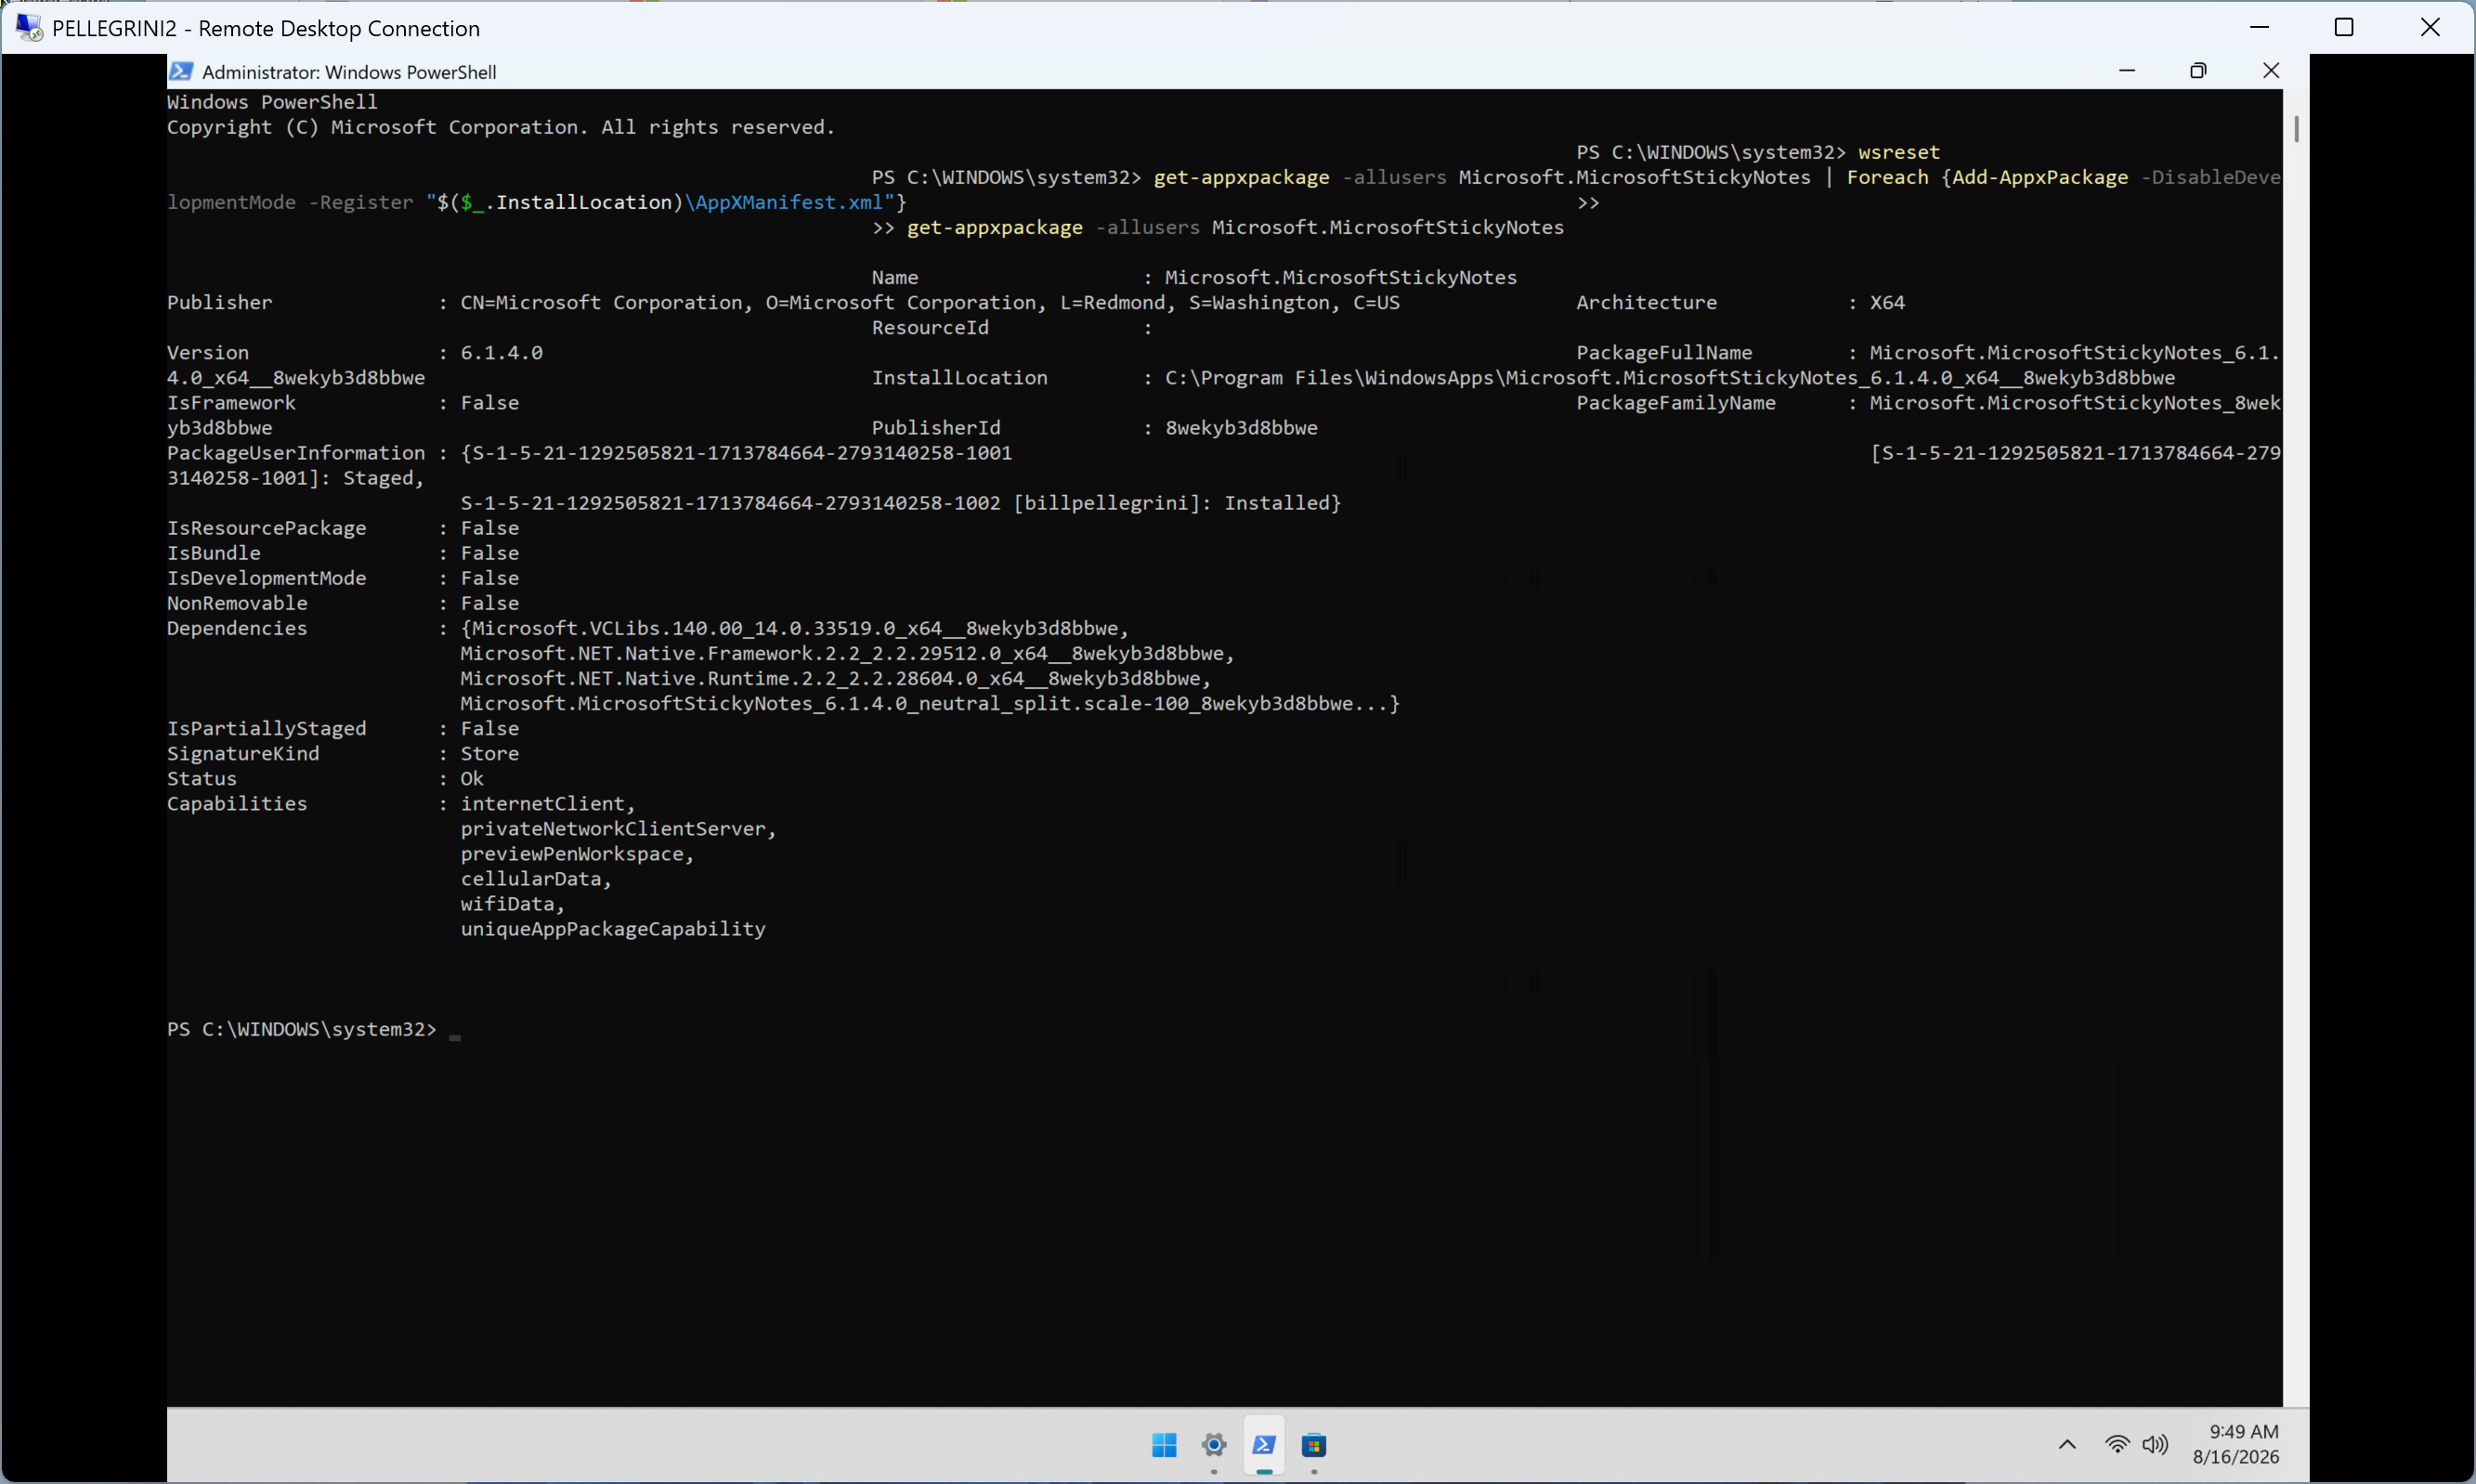The width and height of the screenshot is (2476, 1484).
Task: Open Settings from the taskbar
Action: tap(1214, 1445)
